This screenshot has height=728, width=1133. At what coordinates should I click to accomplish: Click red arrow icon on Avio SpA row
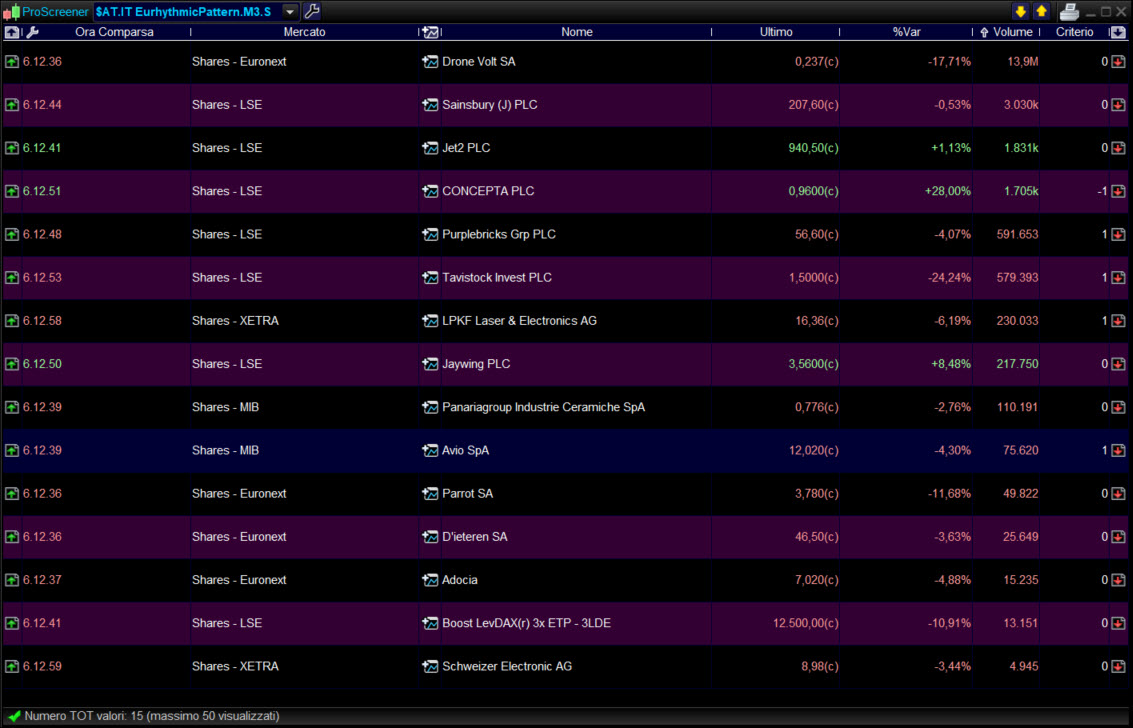(1118, 451)
